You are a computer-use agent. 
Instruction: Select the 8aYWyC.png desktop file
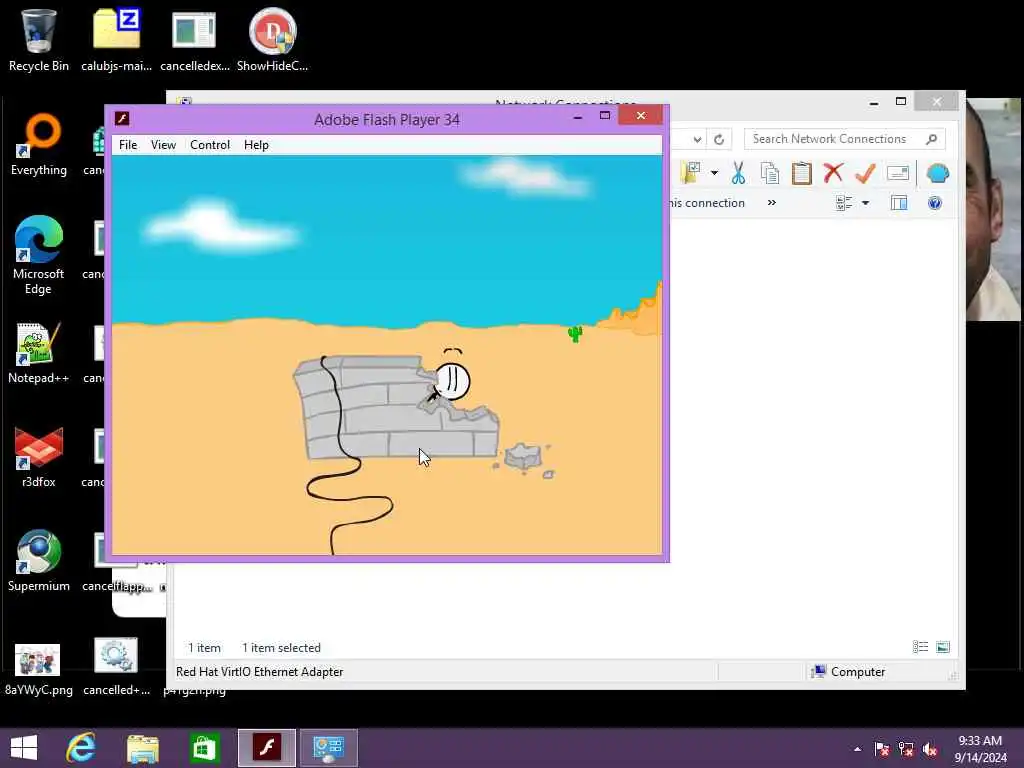[39, 669]
